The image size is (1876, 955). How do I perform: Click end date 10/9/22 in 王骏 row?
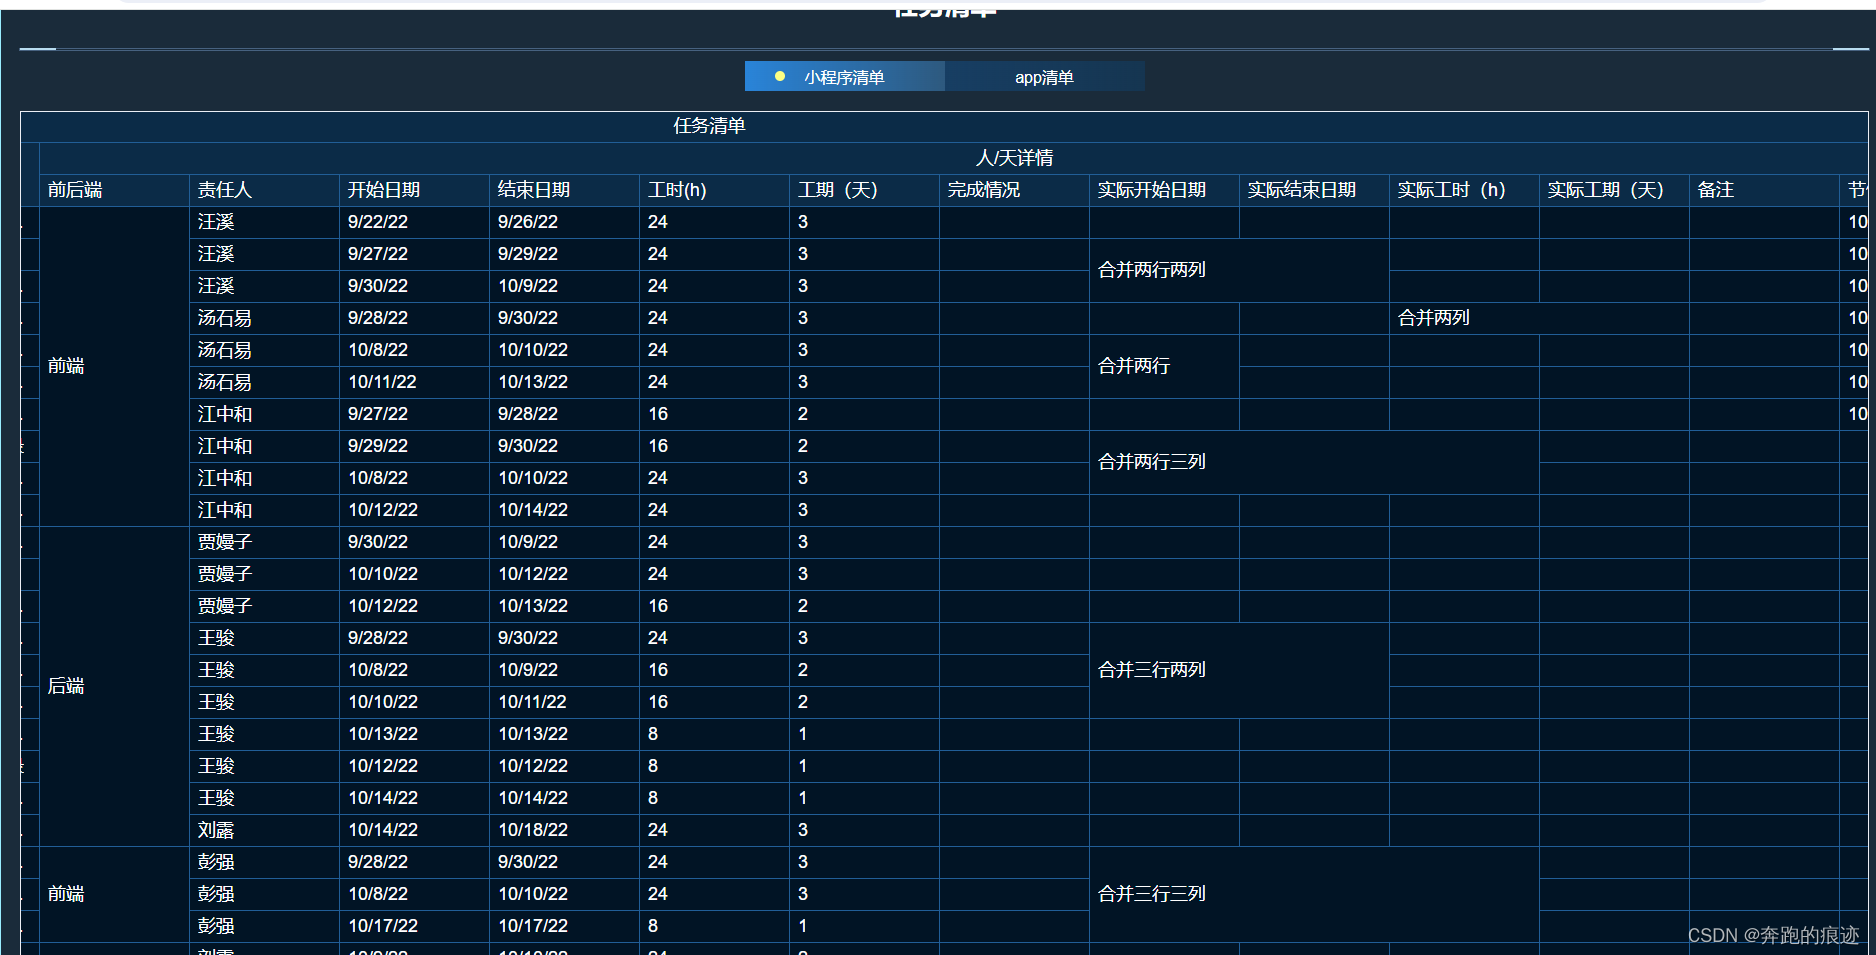528,670
